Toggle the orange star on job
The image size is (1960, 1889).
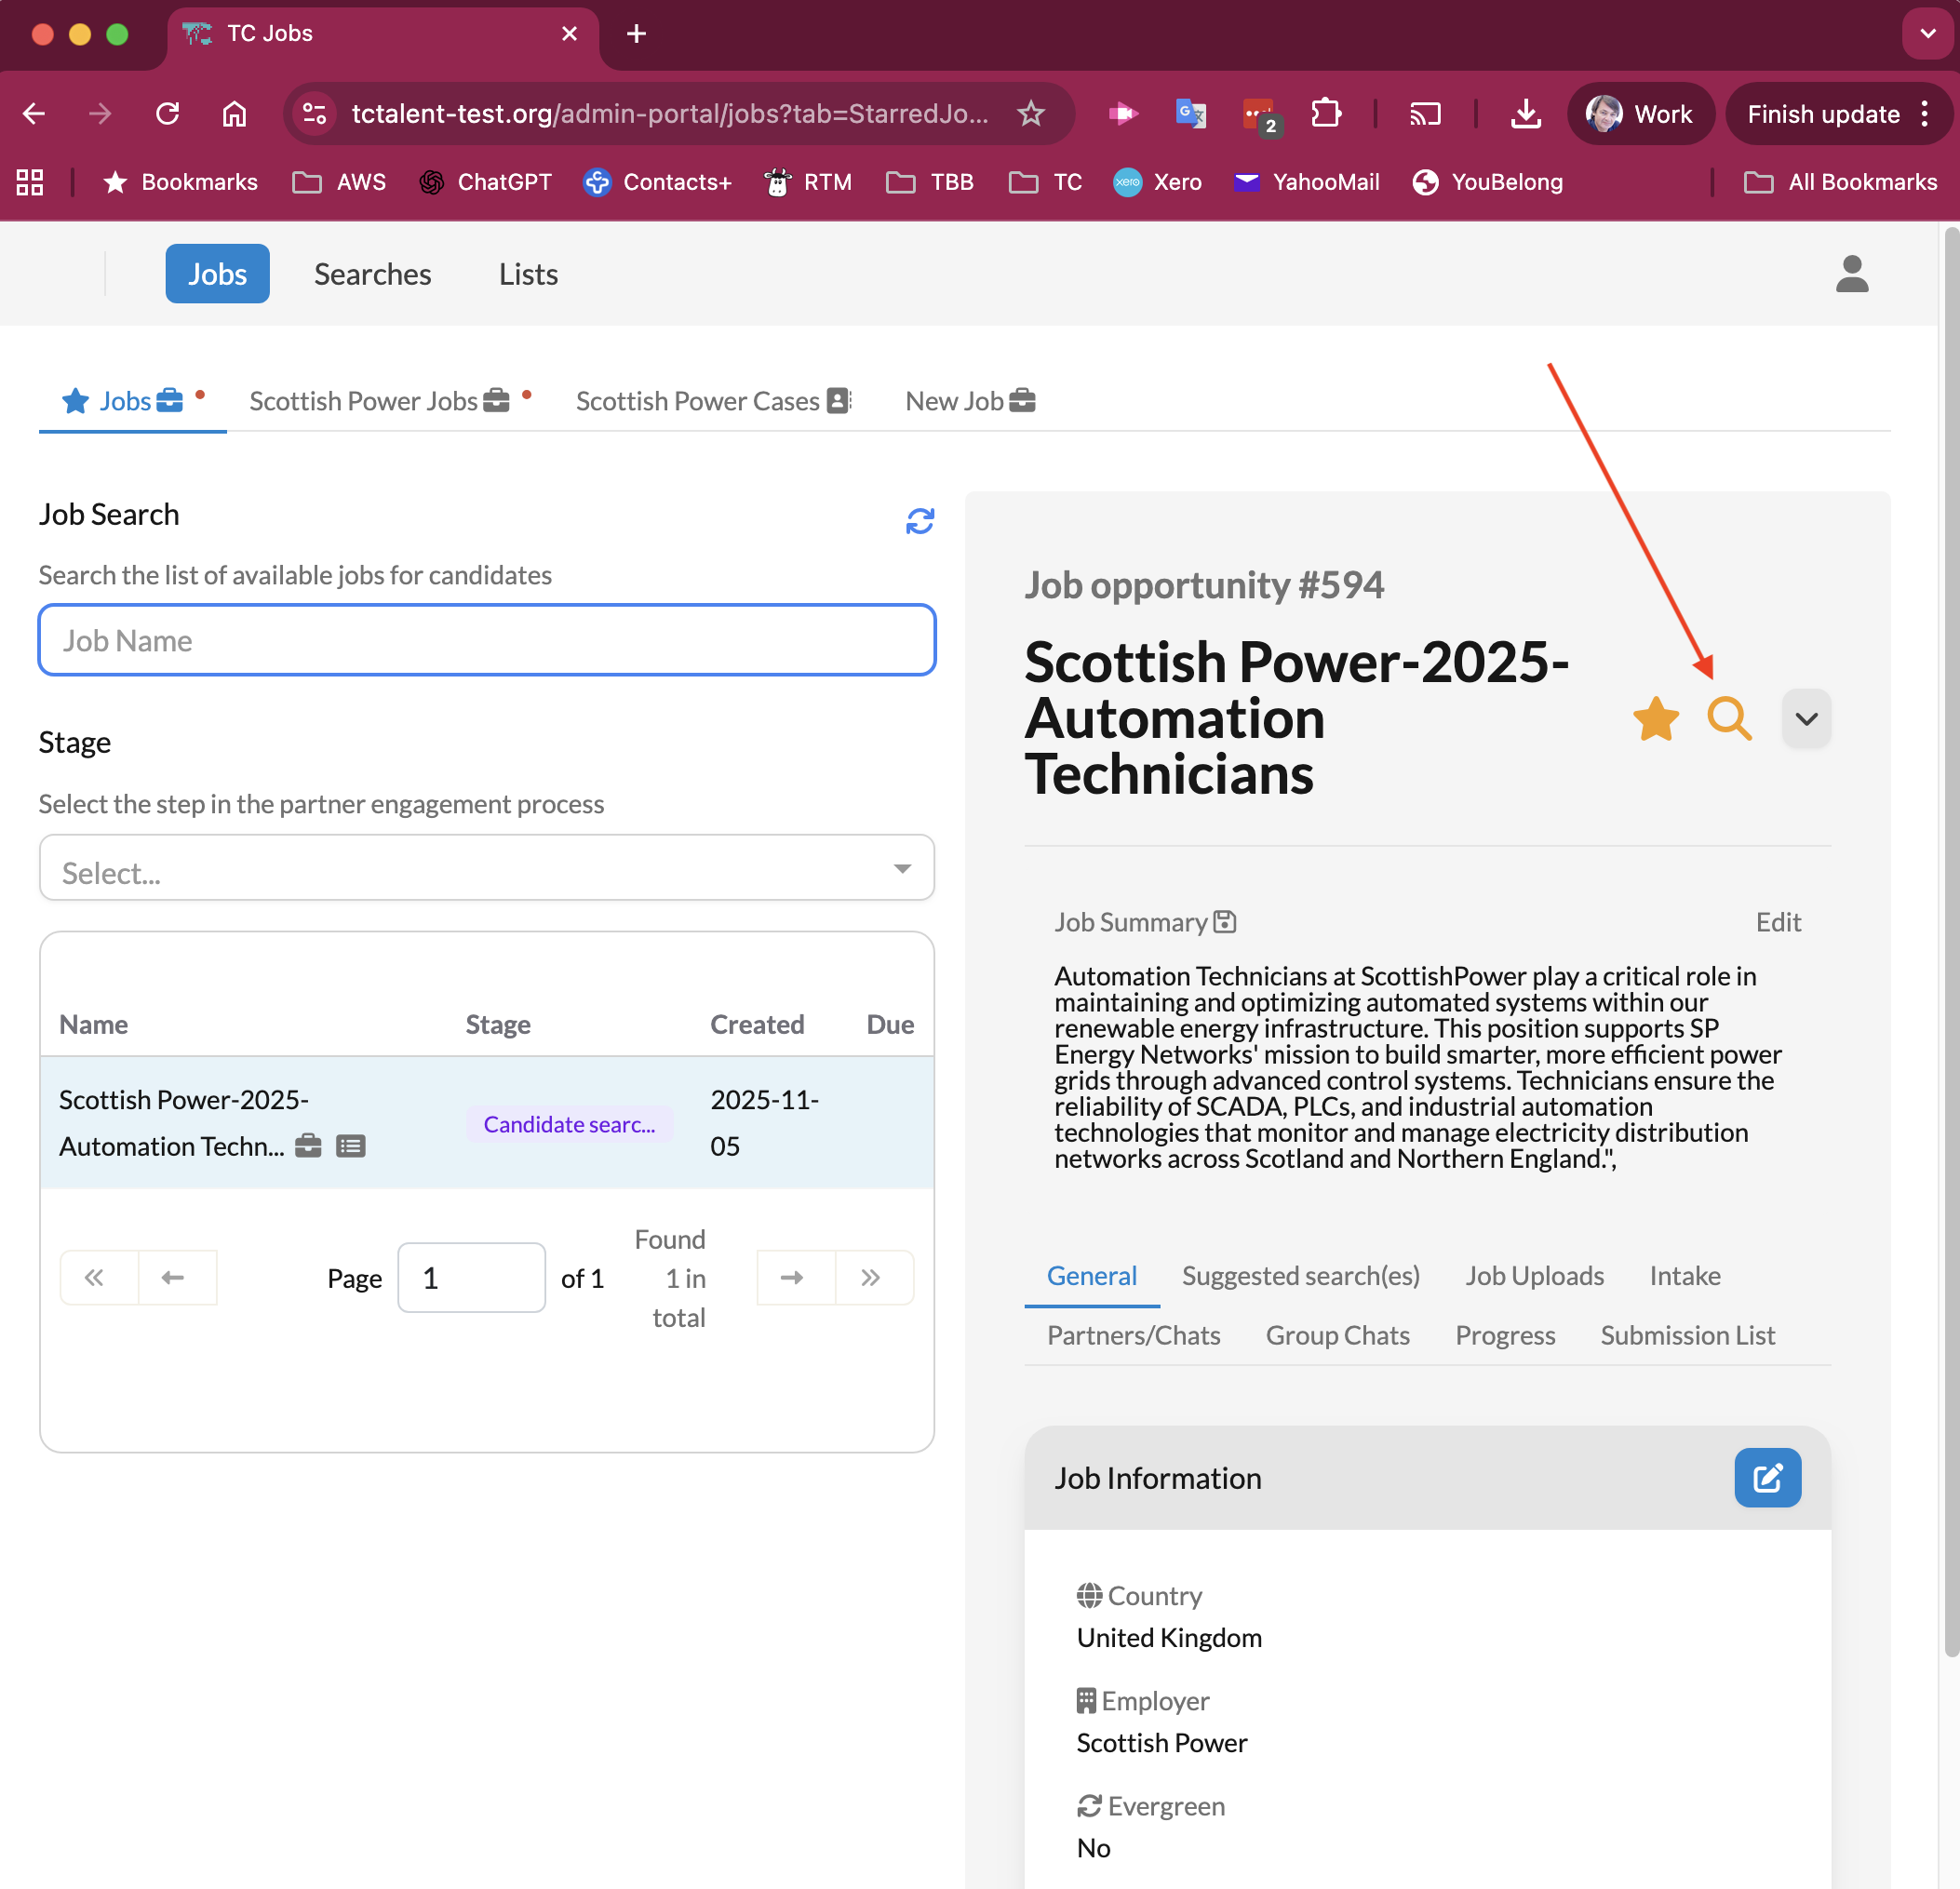tap(1655, 718)
